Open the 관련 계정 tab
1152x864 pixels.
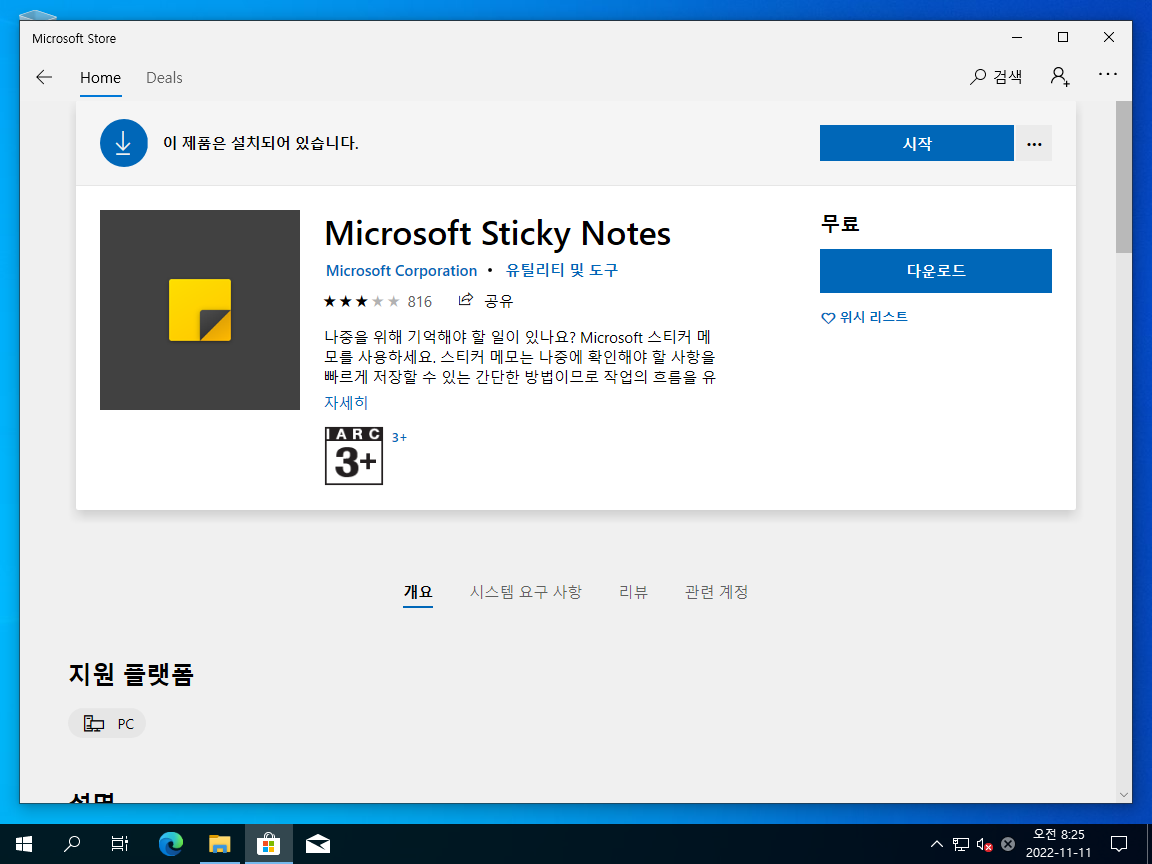coord(716,592)
